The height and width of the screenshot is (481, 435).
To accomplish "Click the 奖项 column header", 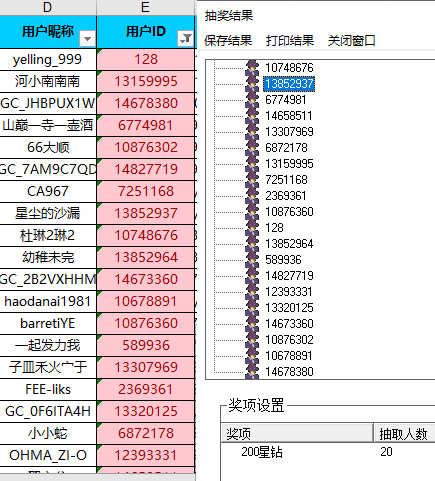I will point(297,433).
